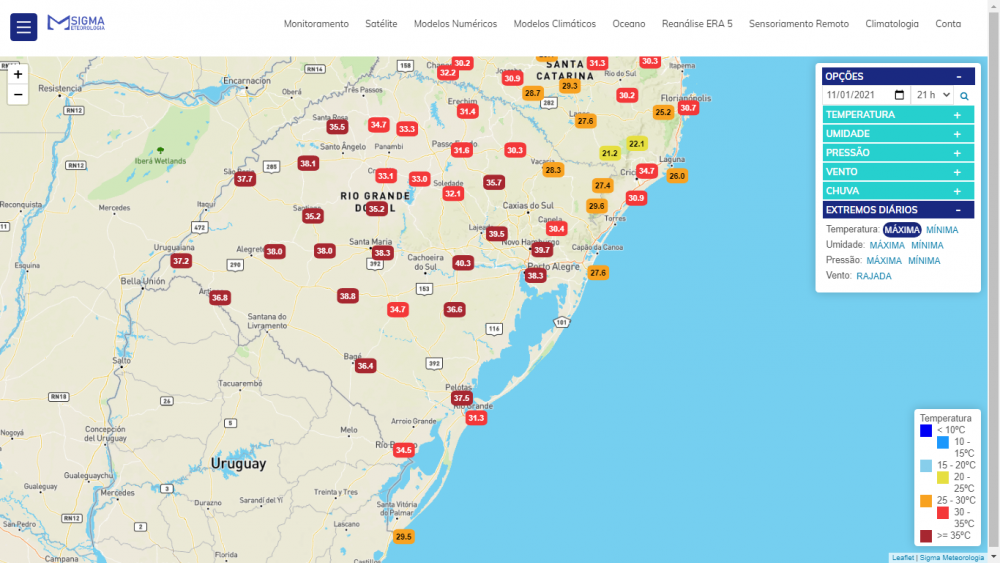This screenshot has height=563, width=1000.
Task: Zoom out on the map
Action: point(18,95)
